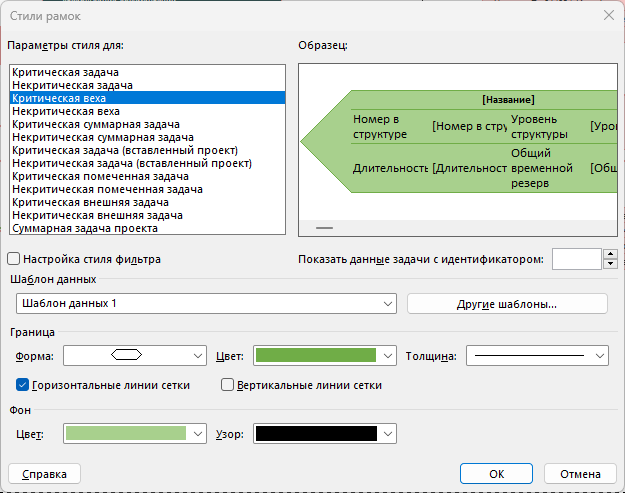Screen dimensions: 625x493
Task: Select 'Некритическая задача' list item
Action: (x=147, y=85)
